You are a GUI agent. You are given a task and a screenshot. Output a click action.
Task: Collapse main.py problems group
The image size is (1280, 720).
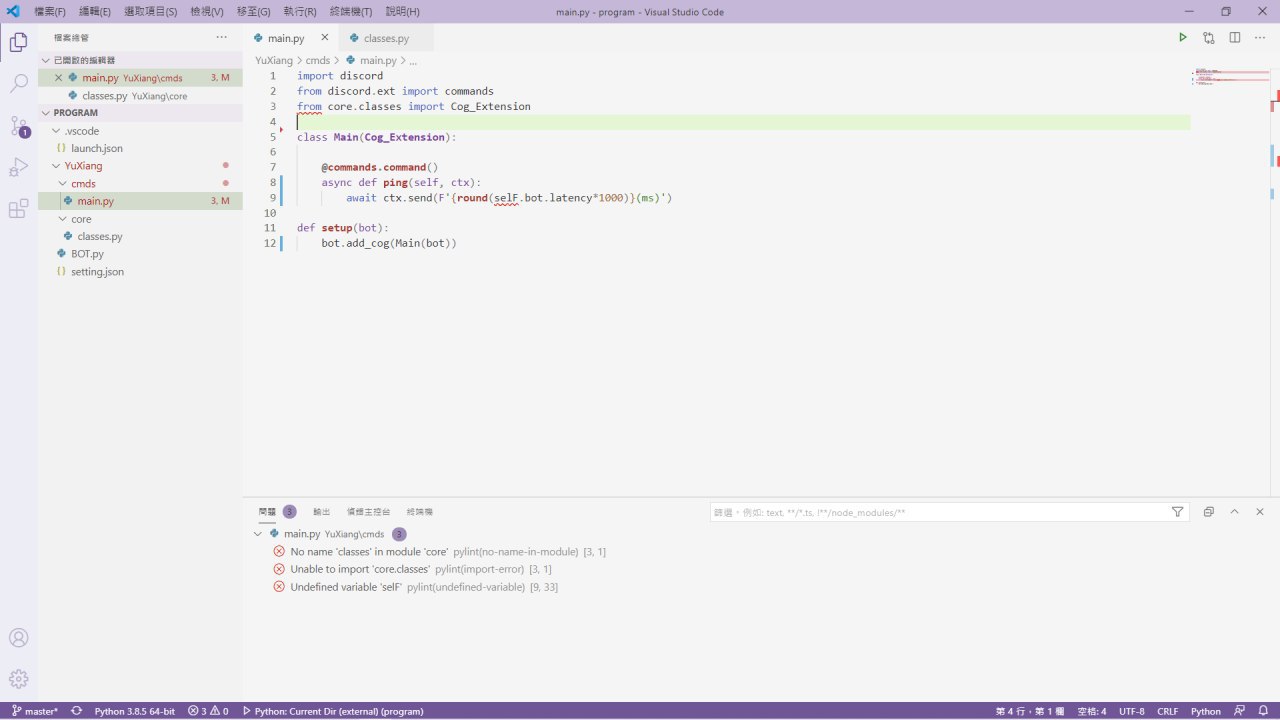tap(258, 534)
